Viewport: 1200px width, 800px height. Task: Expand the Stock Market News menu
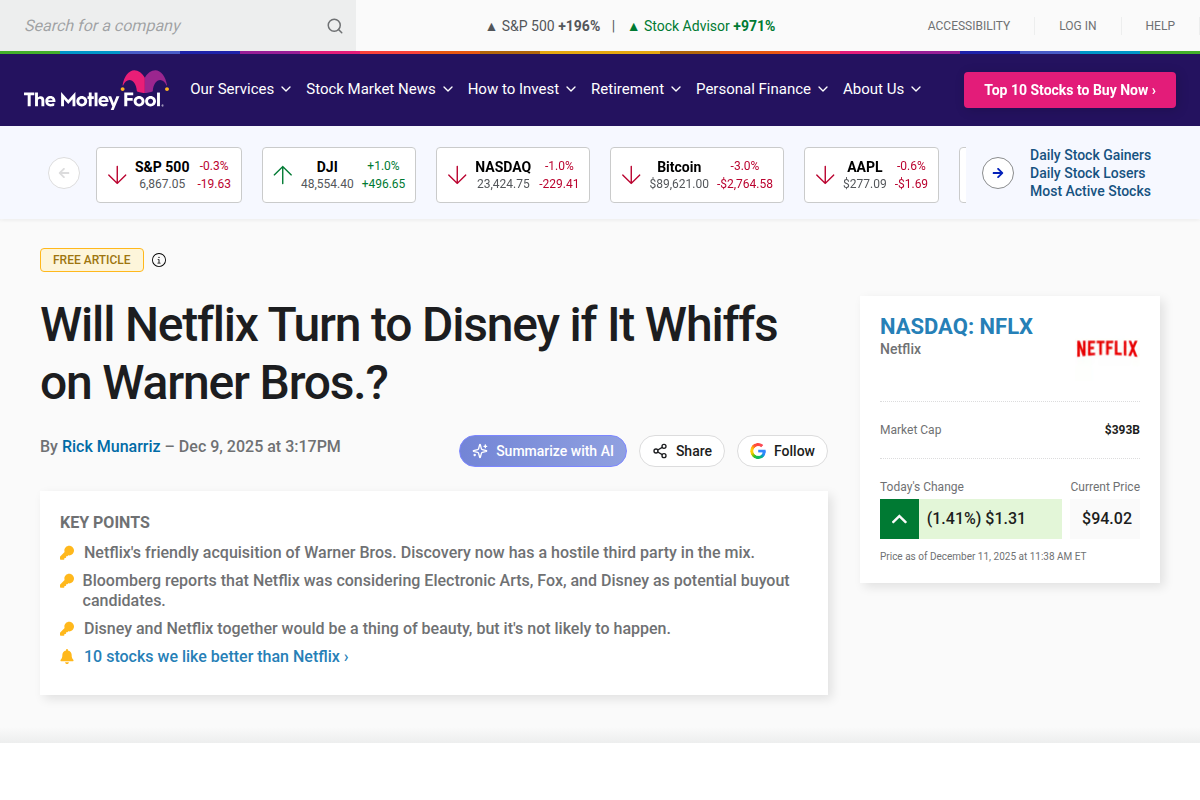coord(380,89)
